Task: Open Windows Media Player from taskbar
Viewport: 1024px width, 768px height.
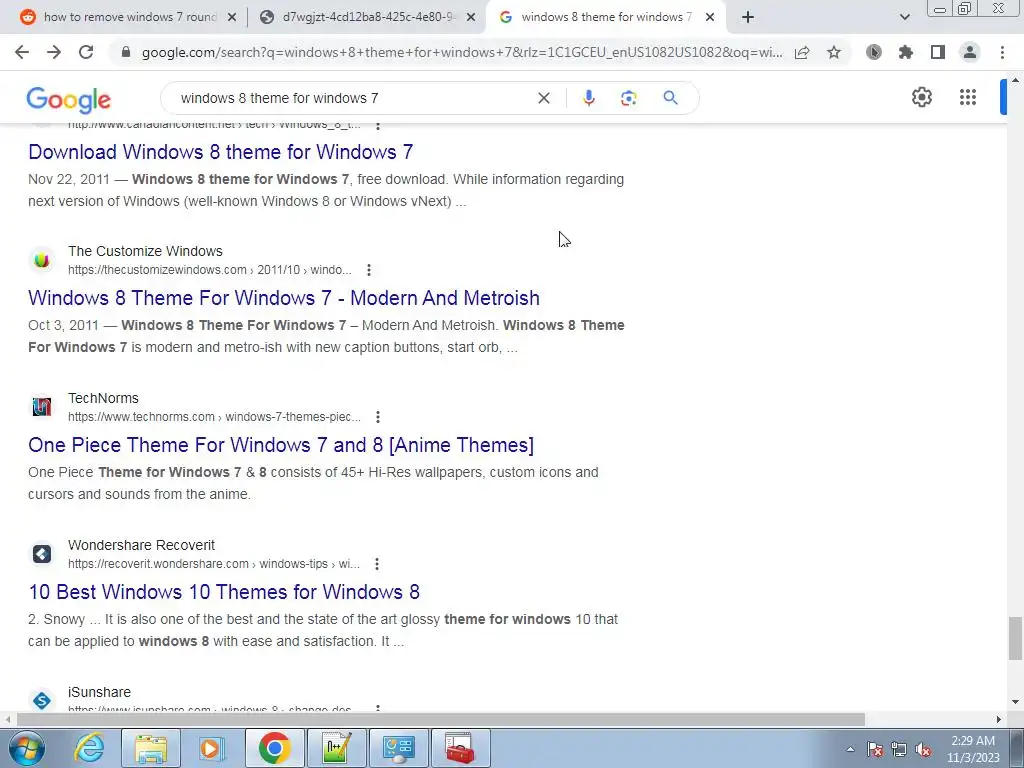Action: click(x=212, y=748)
